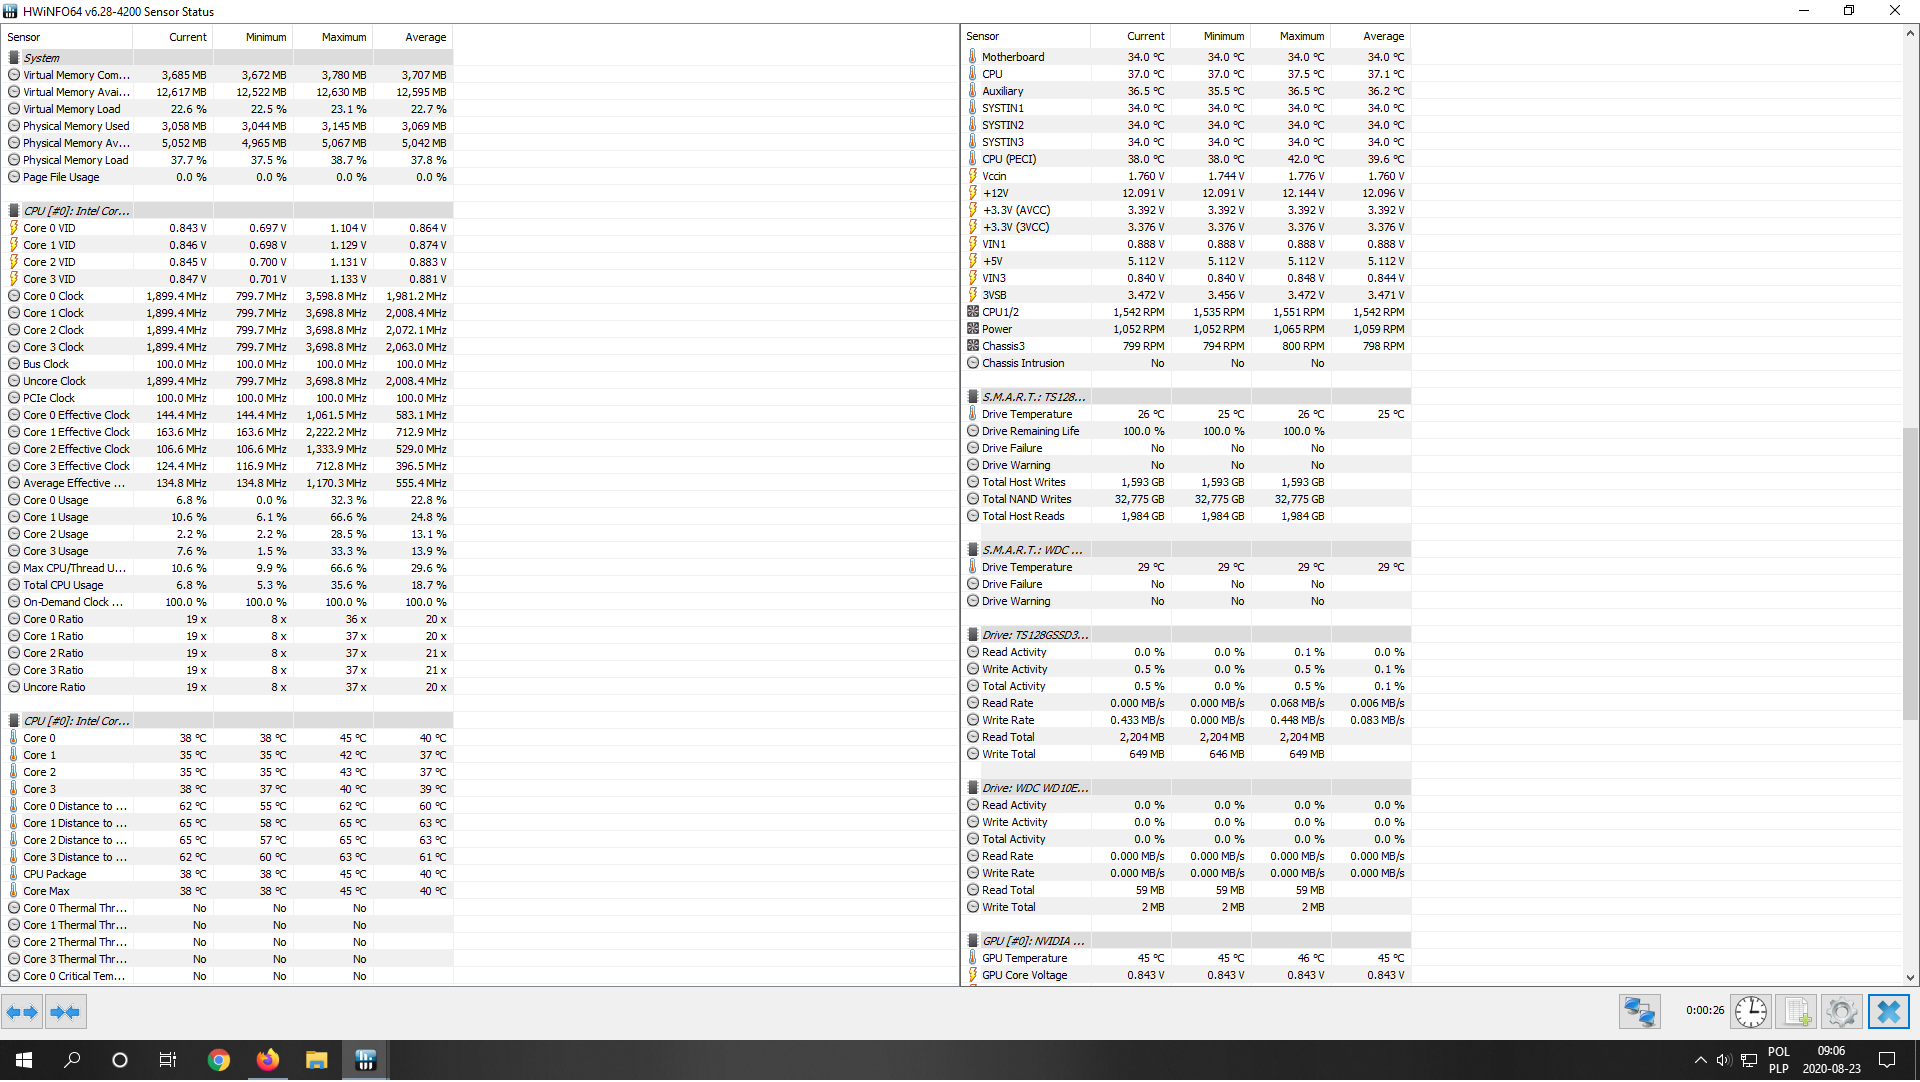Screen dimensions: 1920x1082
Task: Click the thermometer icon beside CPU Package
Action: pyautogui.click(x=14, y=874)
